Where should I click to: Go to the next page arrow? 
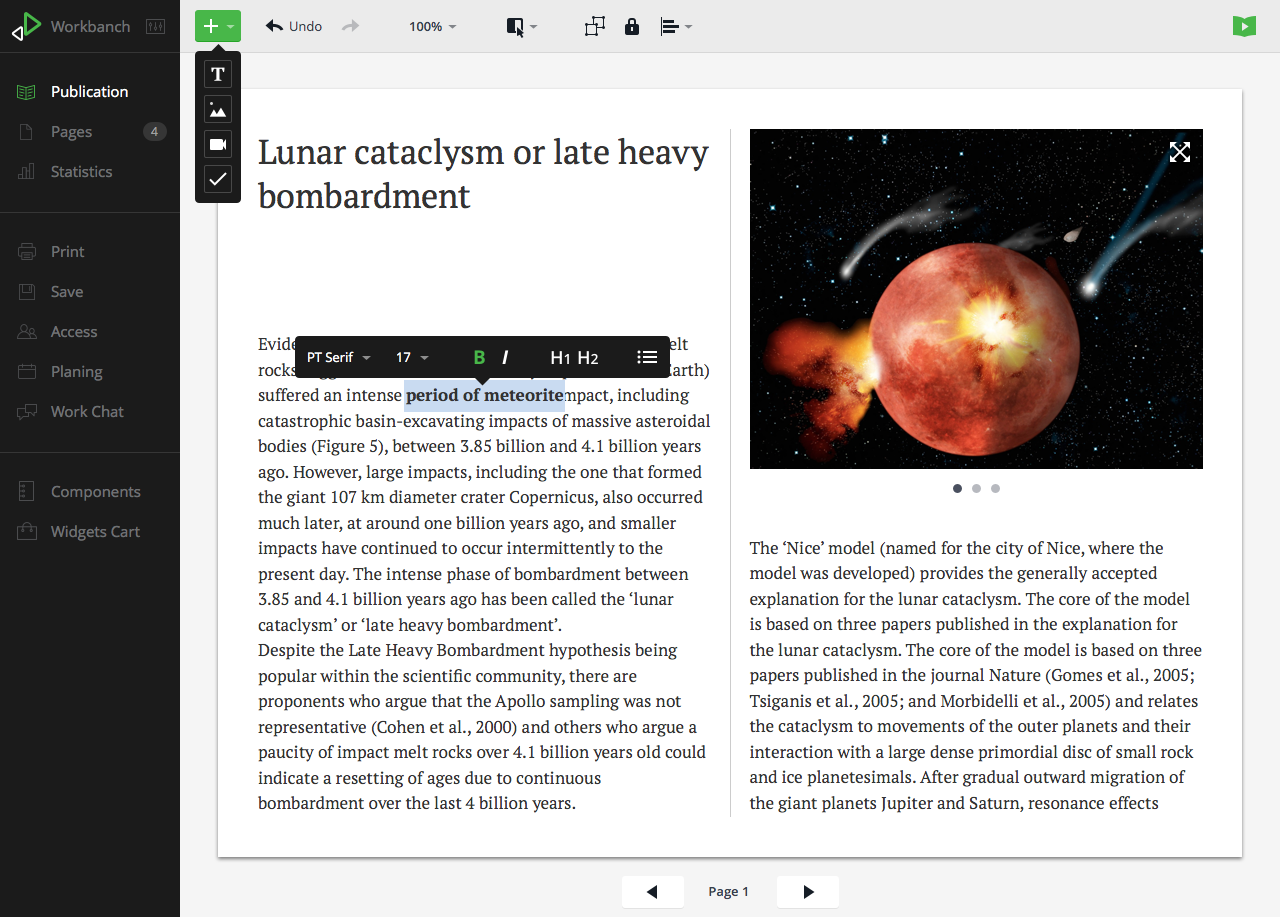coord(808,892)
